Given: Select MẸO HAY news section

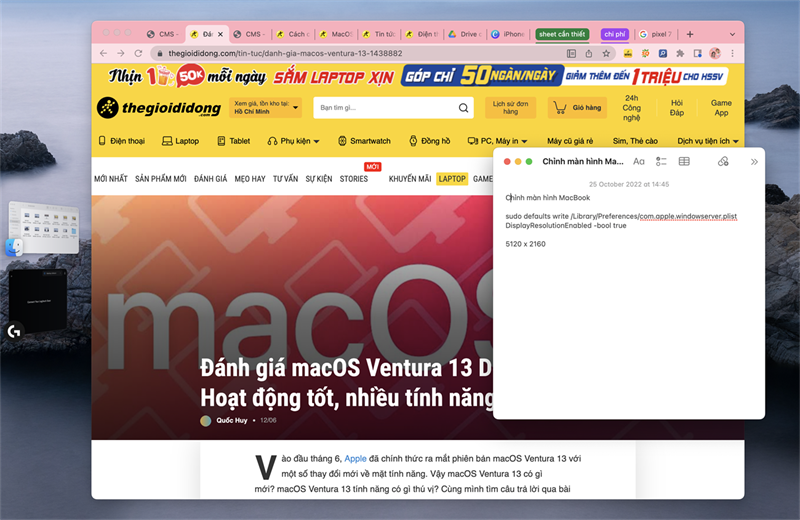Looking at the screenshot, I should pyautogui.click(x=250, y=179).
